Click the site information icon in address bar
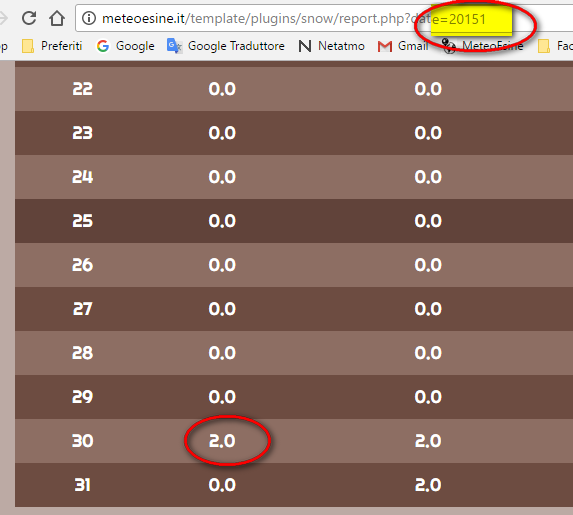 (x=88, y=18)
